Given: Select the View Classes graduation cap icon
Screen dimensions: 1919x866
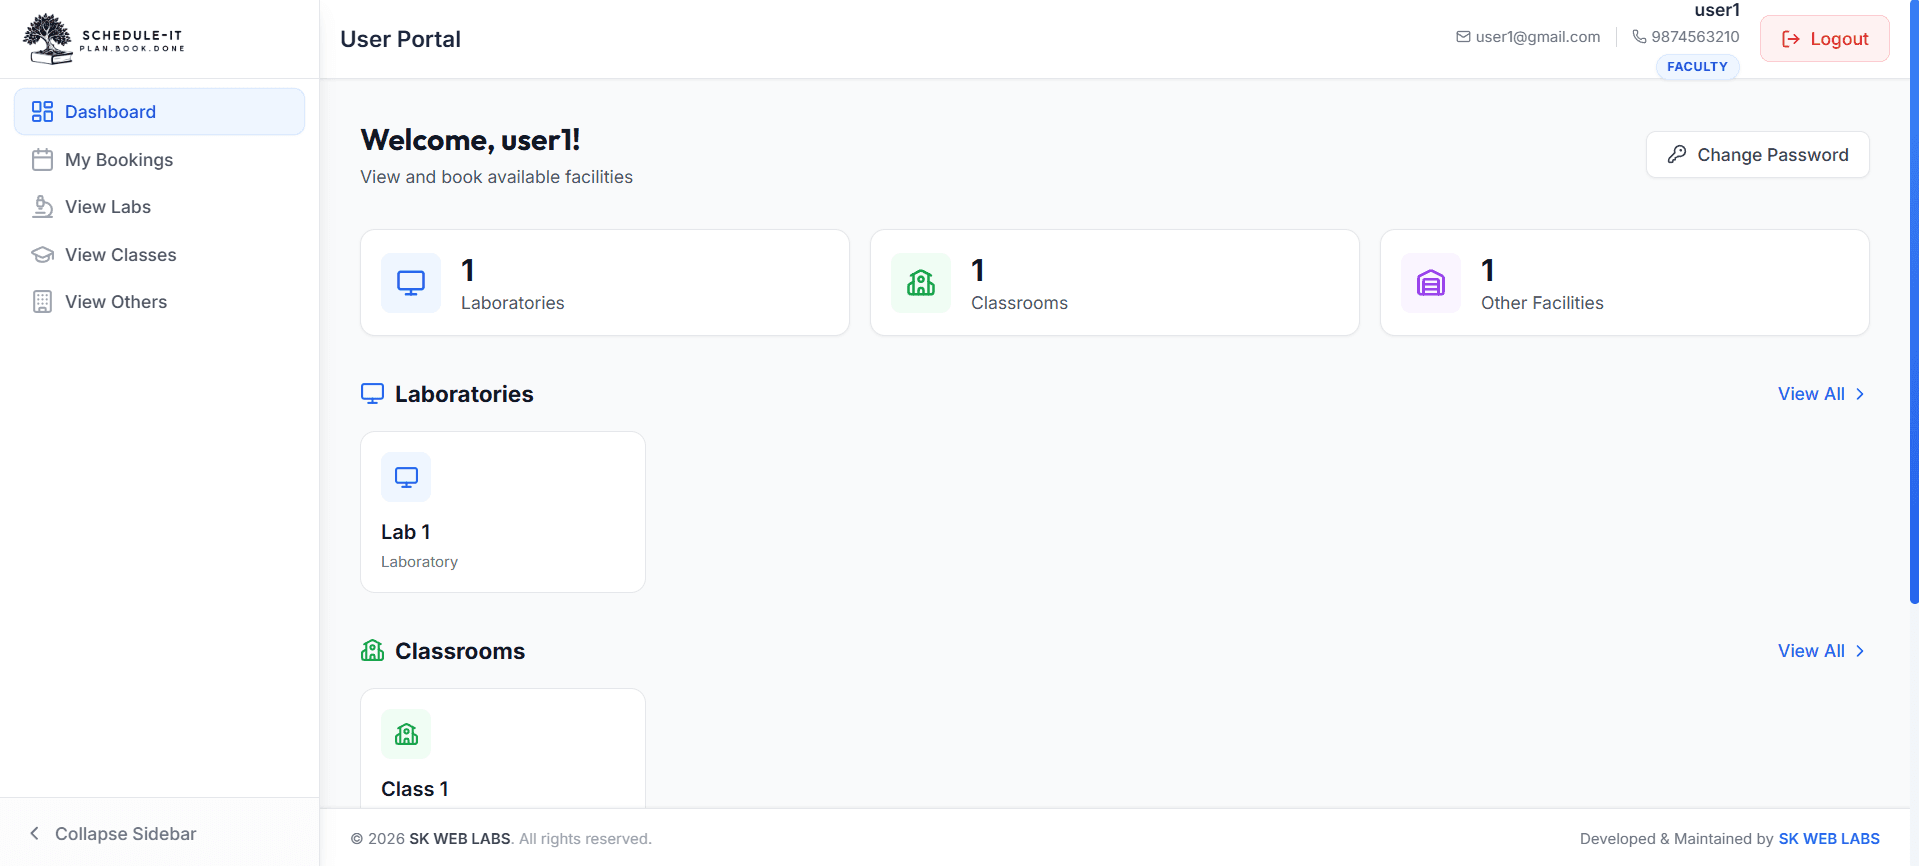Looking at the screenshot, I should click(x=42, y=254).
